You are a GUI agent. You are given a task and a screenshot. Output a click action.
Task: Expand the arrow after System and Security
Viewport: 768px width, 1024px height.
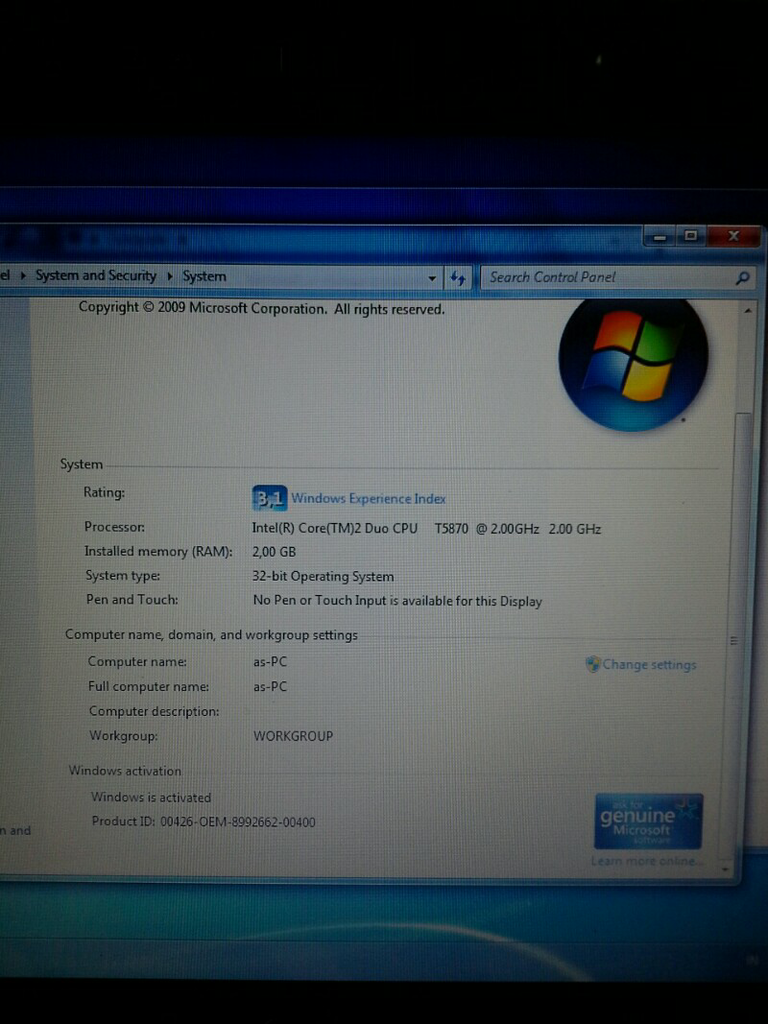tap(170, 276)
